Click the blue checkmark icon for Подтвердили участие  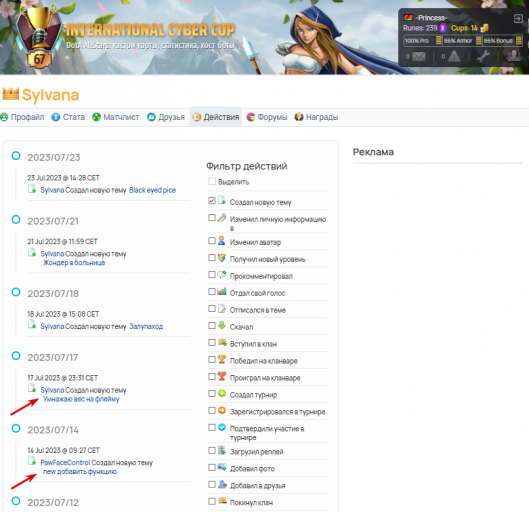pyautogui.click(x=222, y=427)
